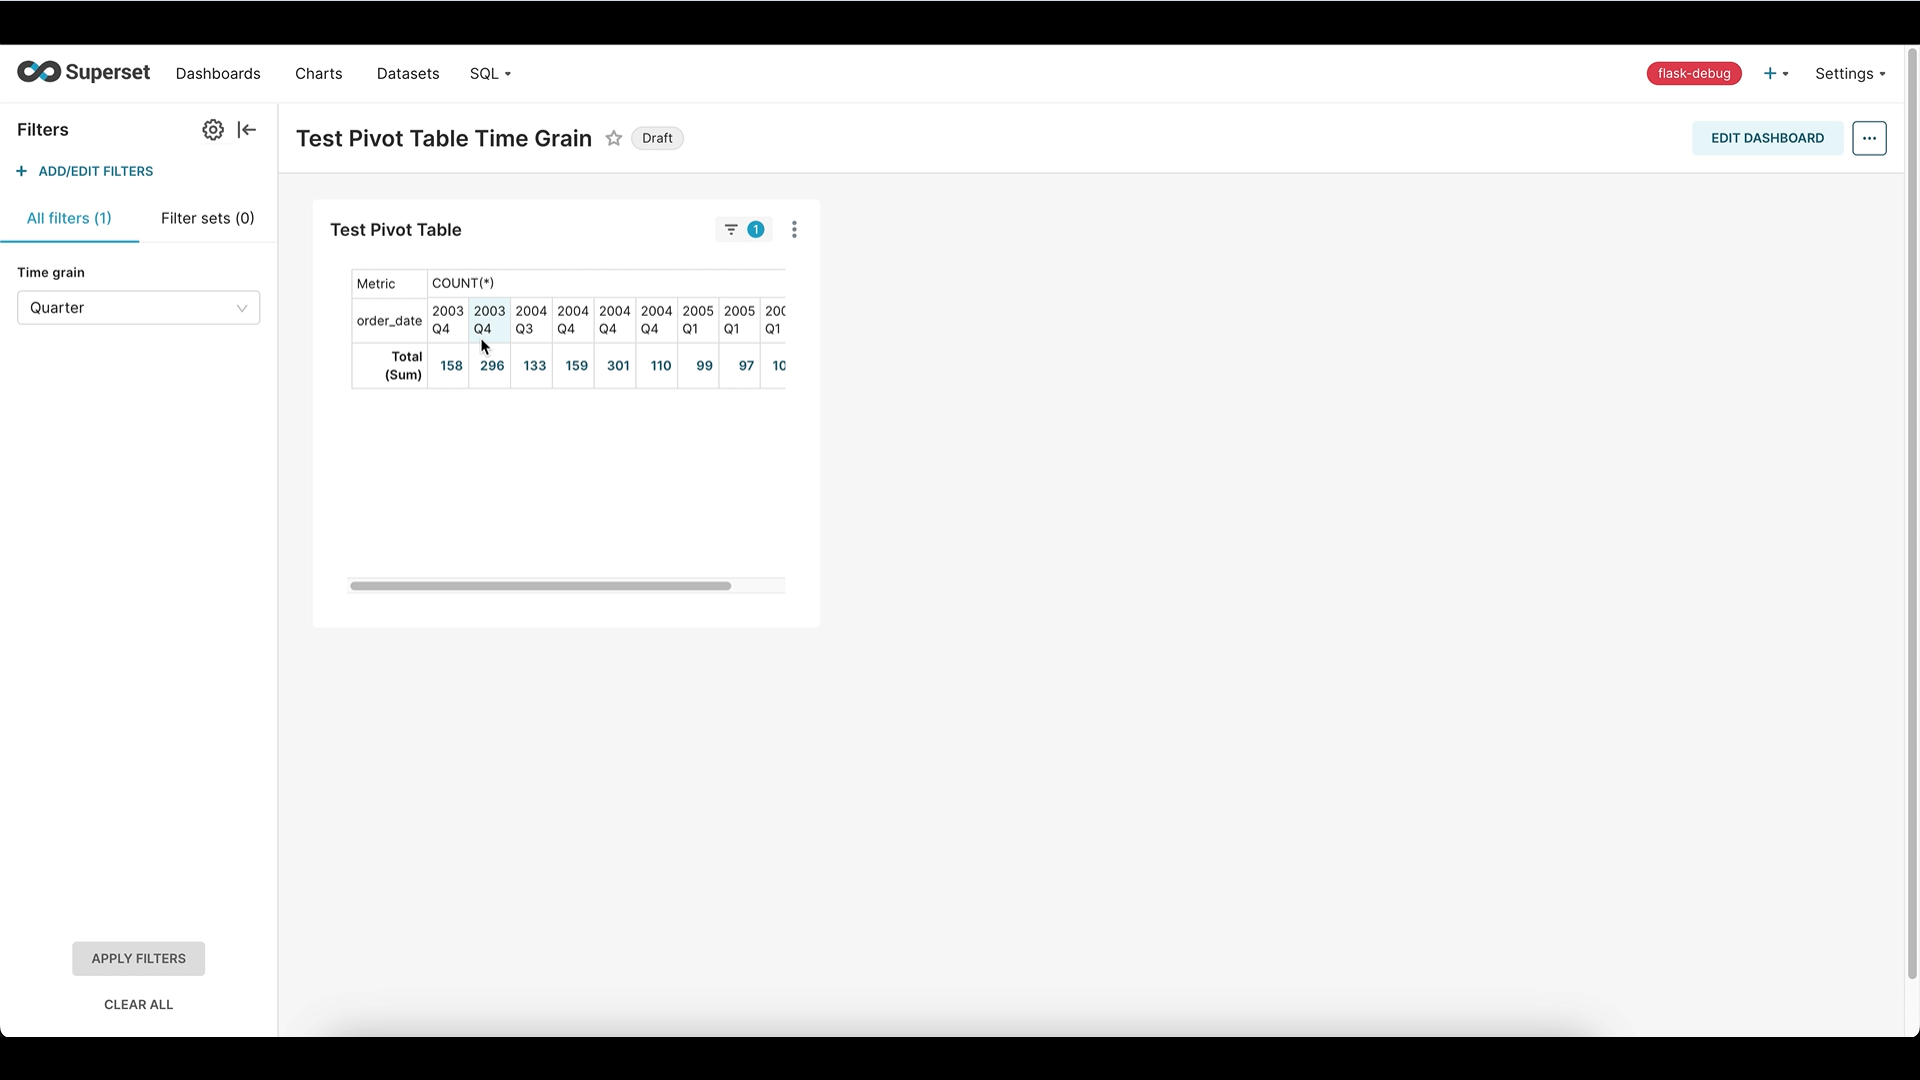This screenshot has height=1080, width=1920.
Task: Click the Add/Edit Filters plus icon
Action: (21, 171)
